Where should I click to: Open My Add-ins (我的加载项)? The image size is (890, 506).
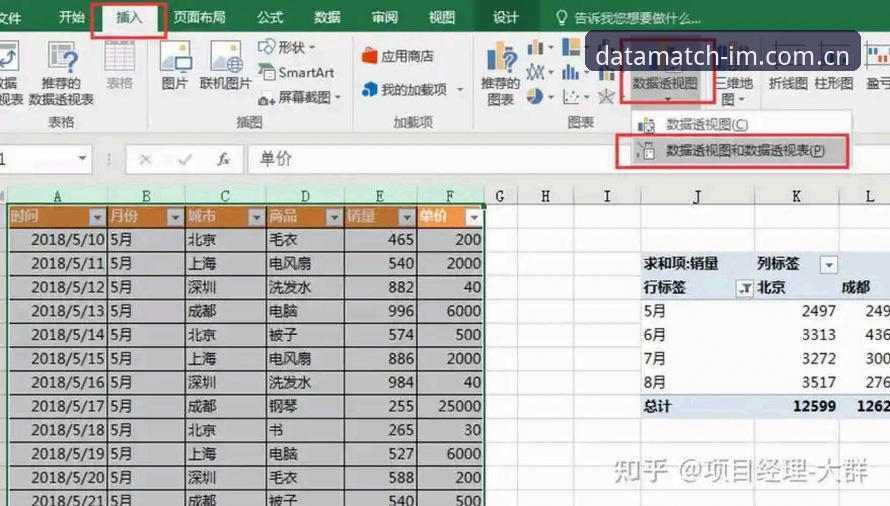[x=405, y=90]
